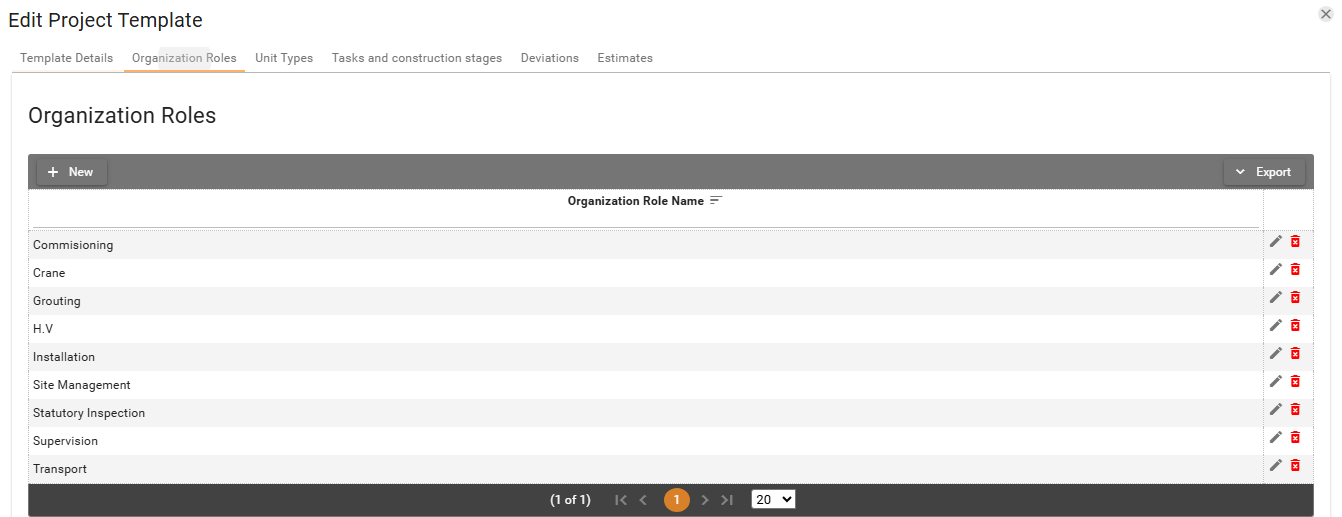Click the role name filter field
Viewport: 1342px width, 517px height.
coord(646,219)
